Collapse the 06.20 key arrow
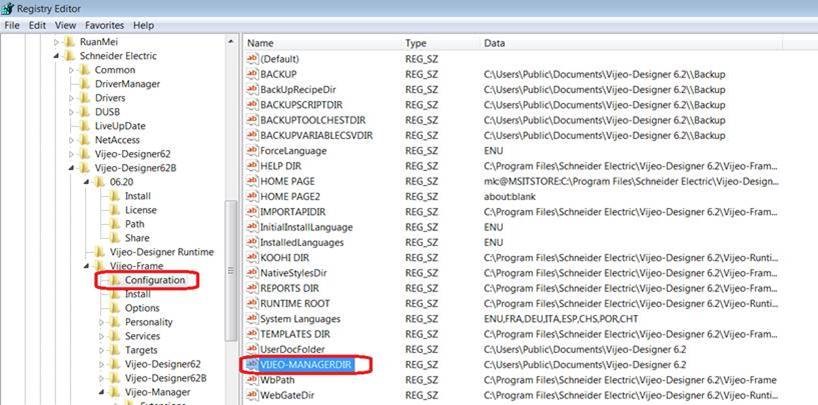818x405 pixels. (x=87, y=182)
